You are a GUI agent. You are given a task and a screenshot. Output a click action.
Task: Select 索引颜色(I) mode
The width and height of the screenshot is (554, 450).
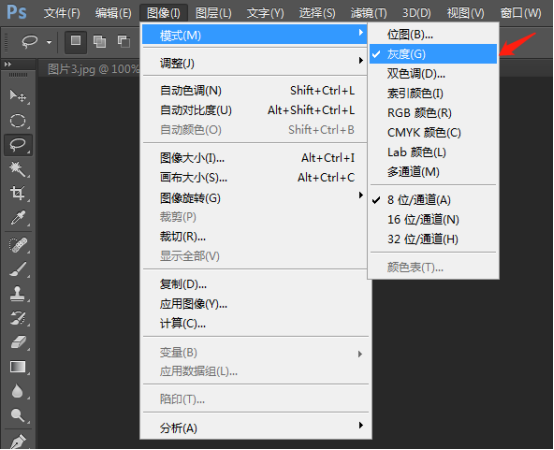(x=433, y=93)
